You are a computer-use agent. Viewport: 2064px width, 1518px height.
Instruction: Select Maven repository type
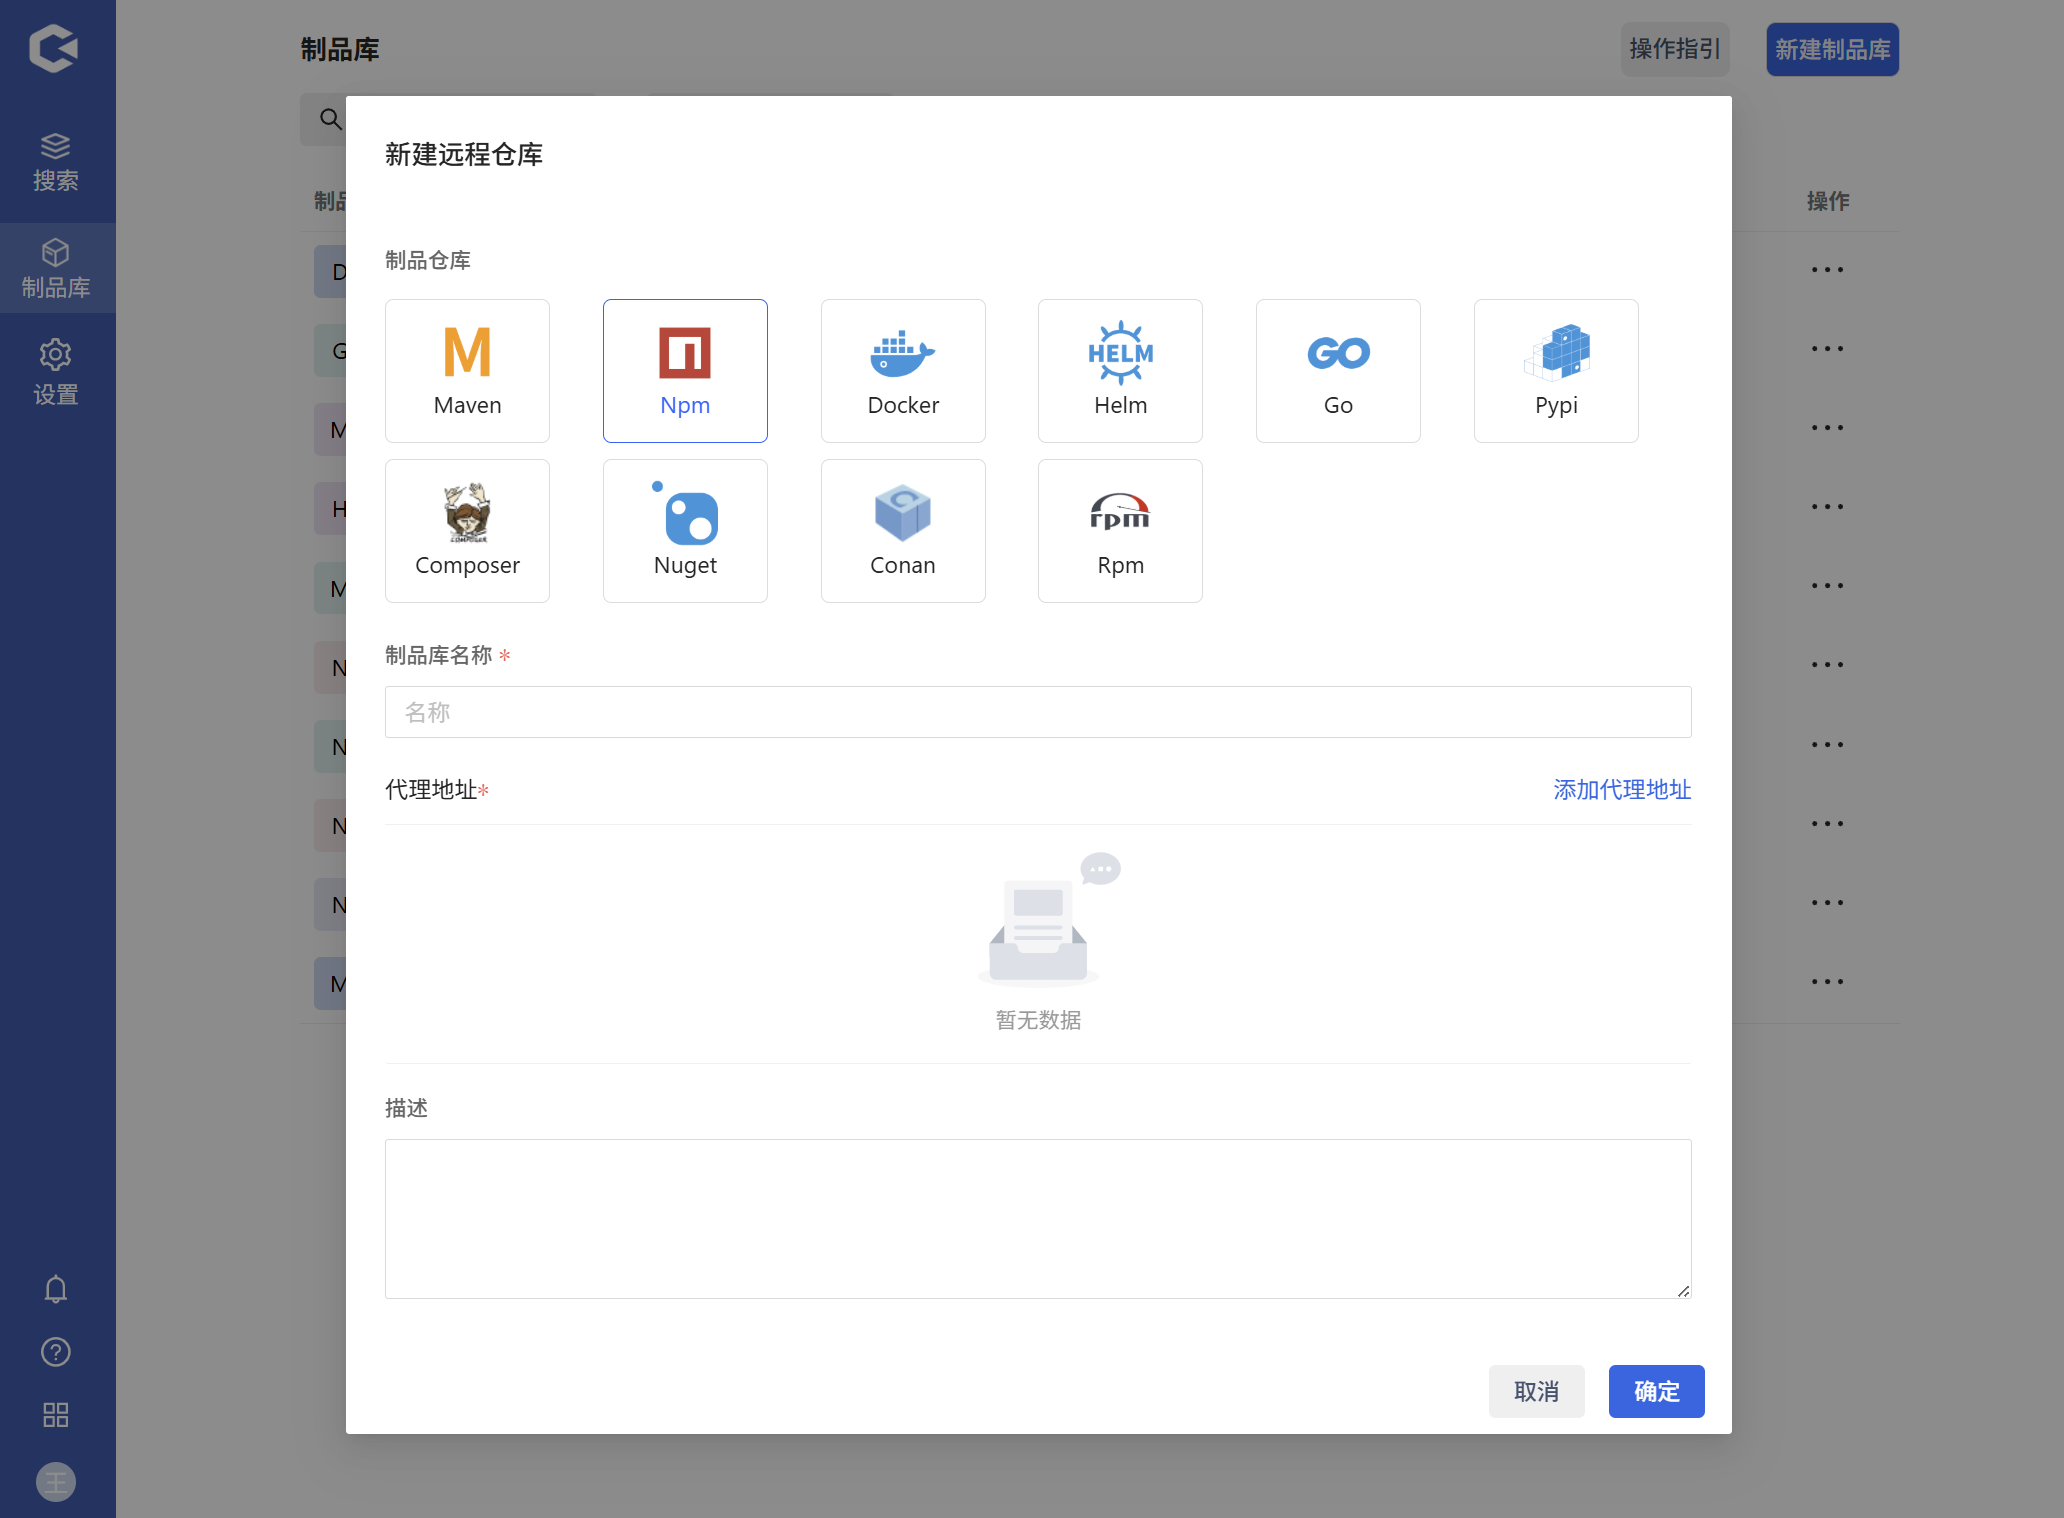[467, 370]
